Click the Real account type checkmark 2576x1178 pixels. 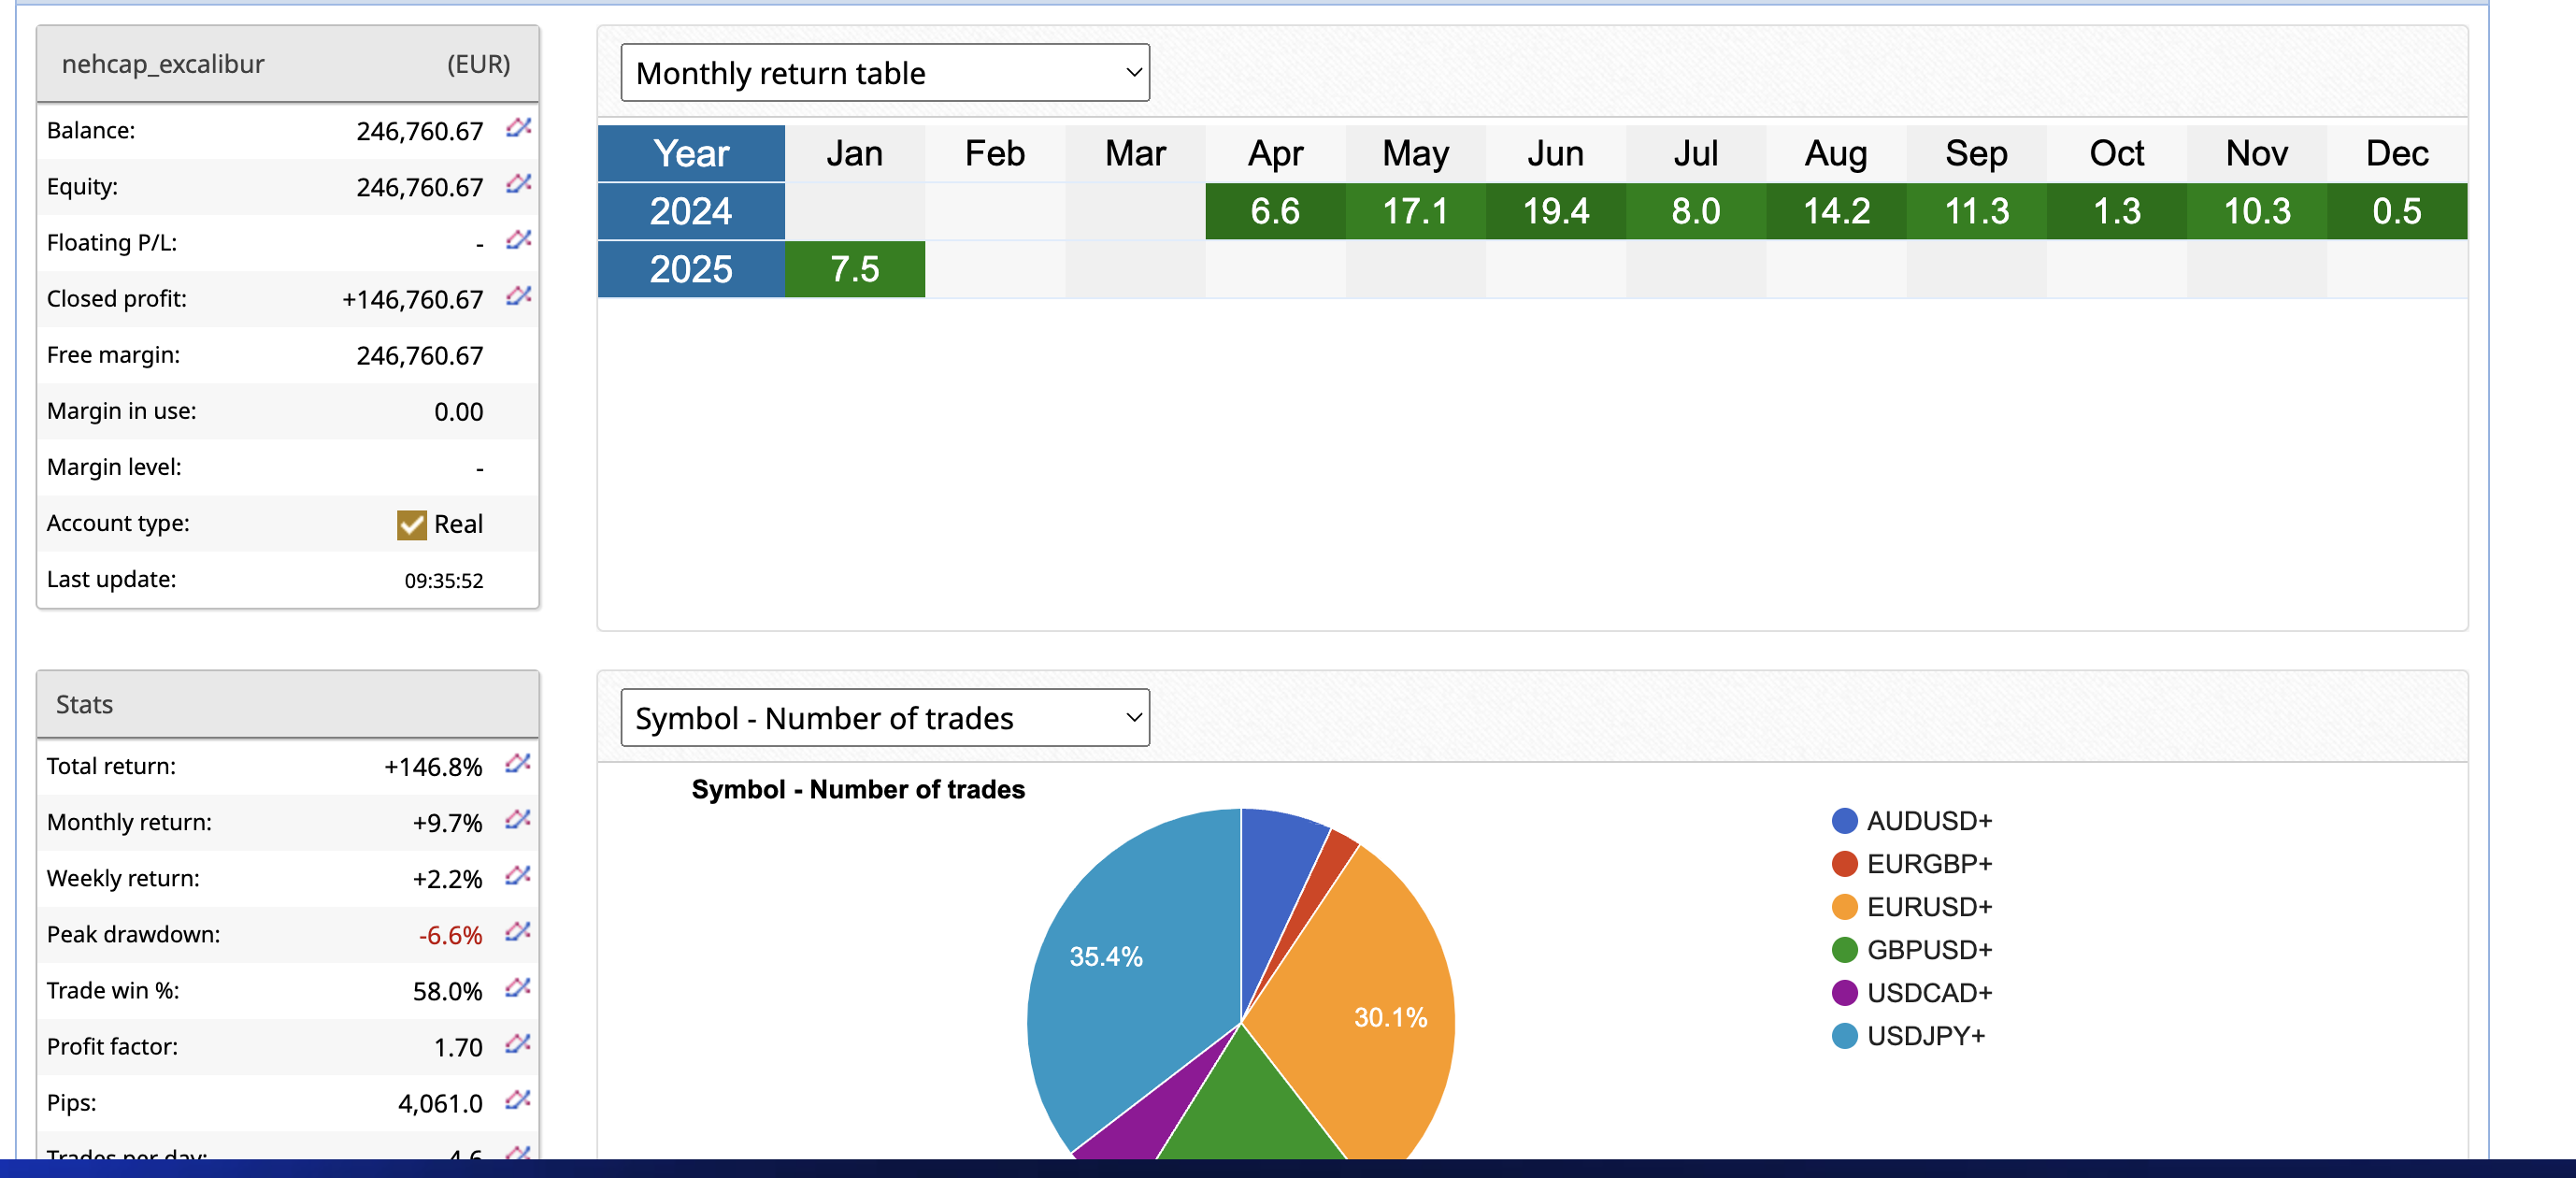point(411,525)
